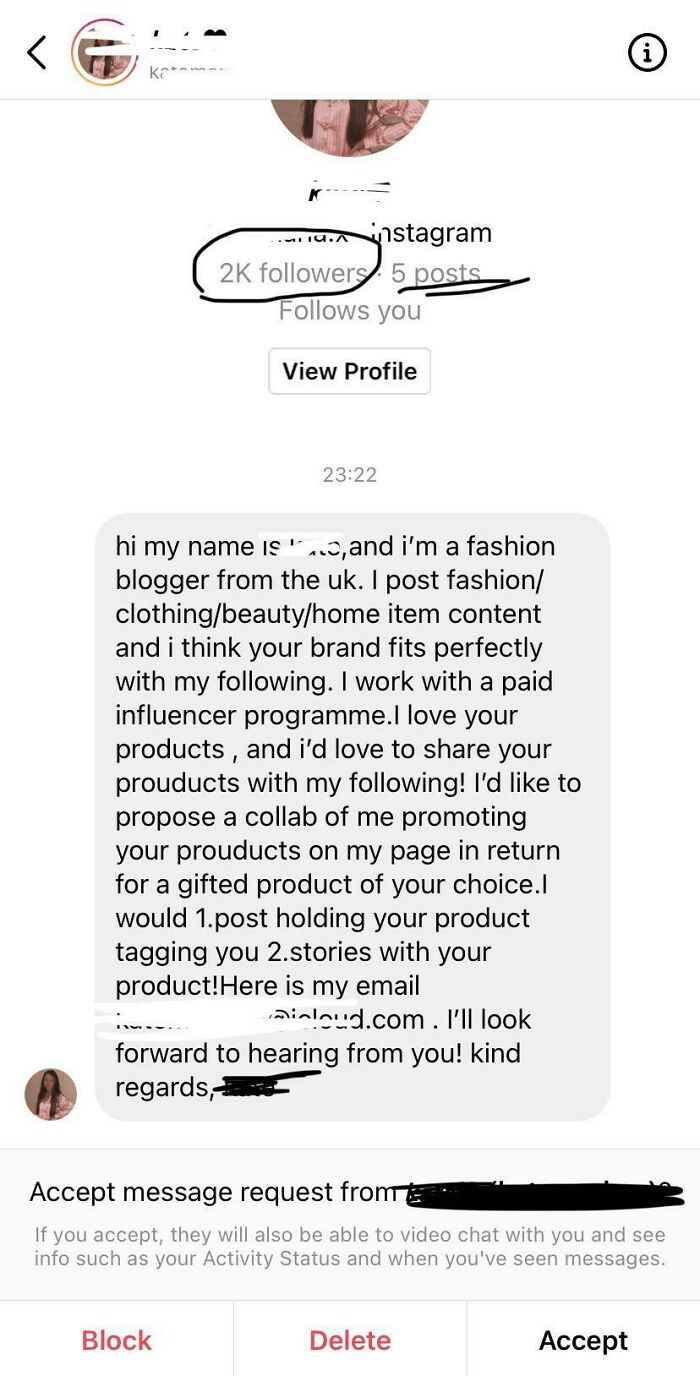Accept the message request
The width and height of the screenshot is (700, 1376).
tap(583, 1340)
